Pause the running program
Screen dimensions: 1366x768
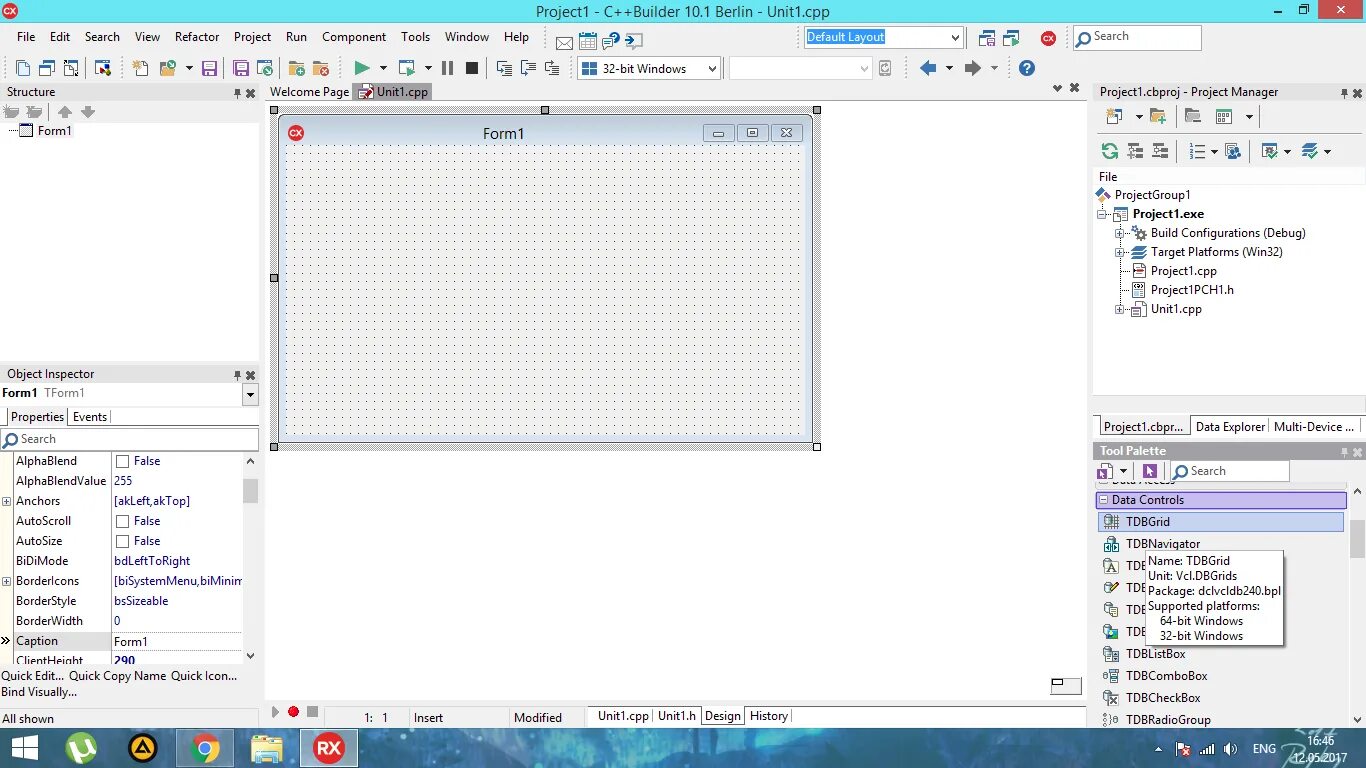pyautogui.click(x=447, y=68)
